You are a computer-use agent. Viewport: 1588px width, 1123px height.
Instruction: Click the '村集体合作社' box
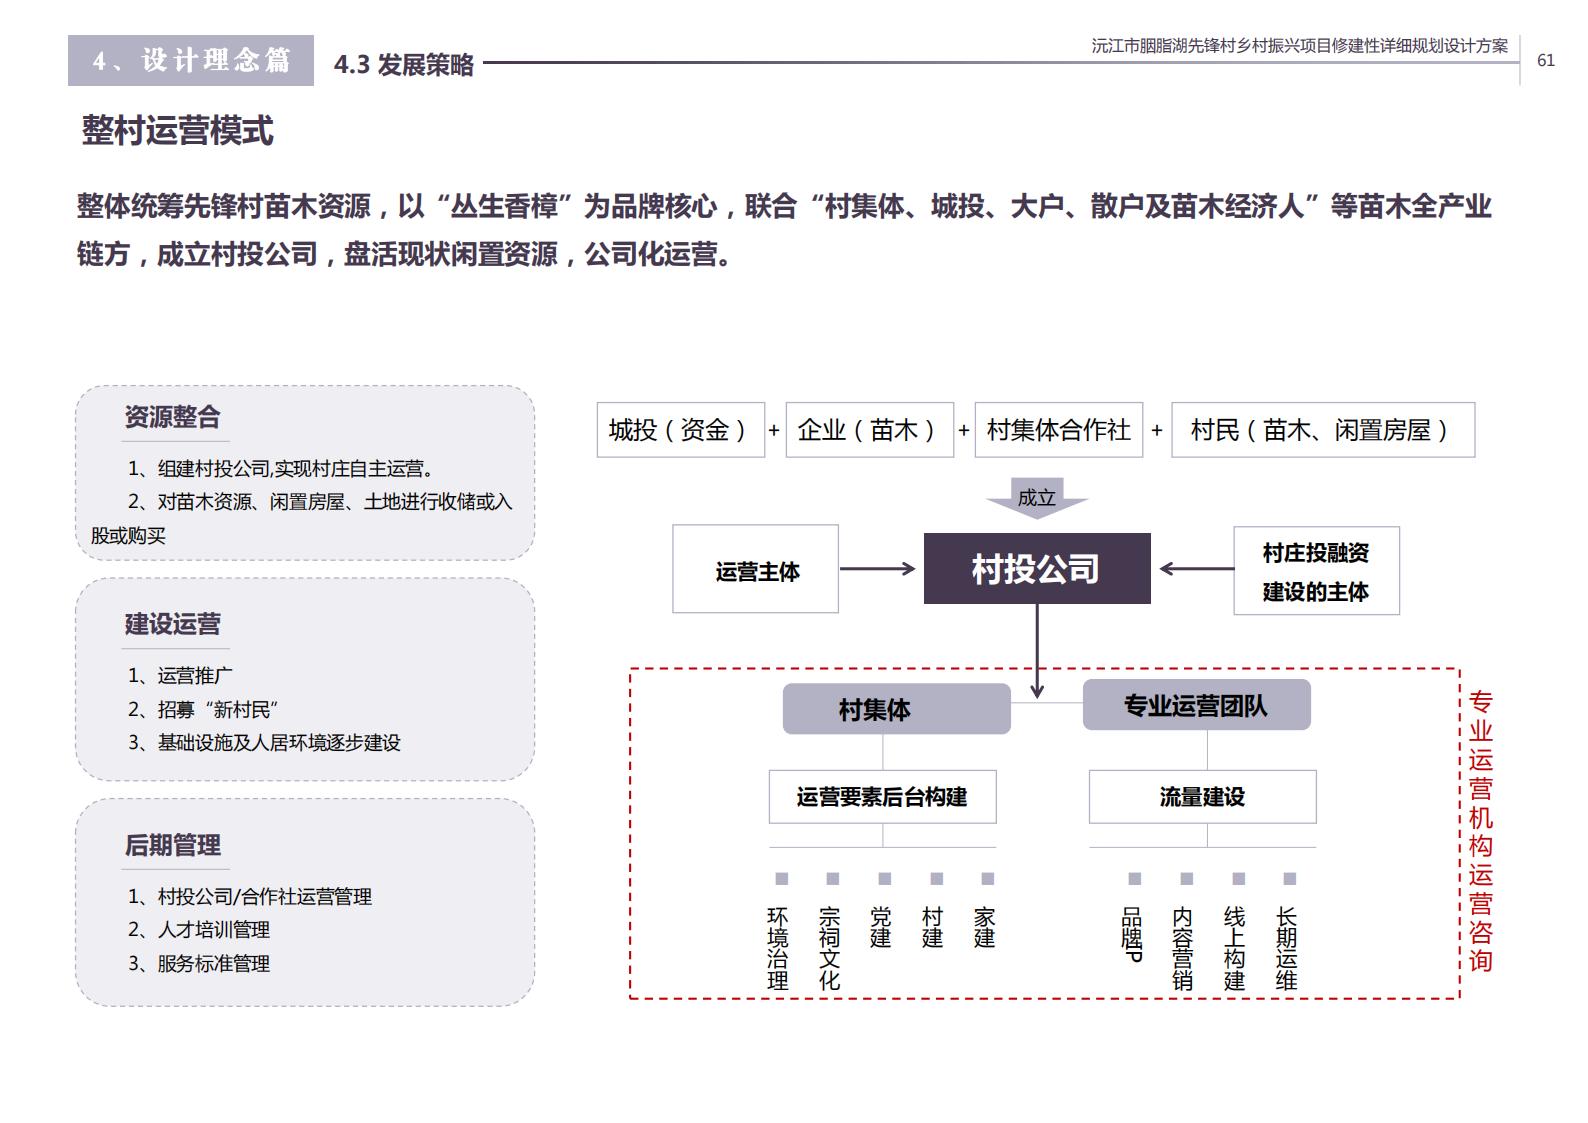[1059, 430]
